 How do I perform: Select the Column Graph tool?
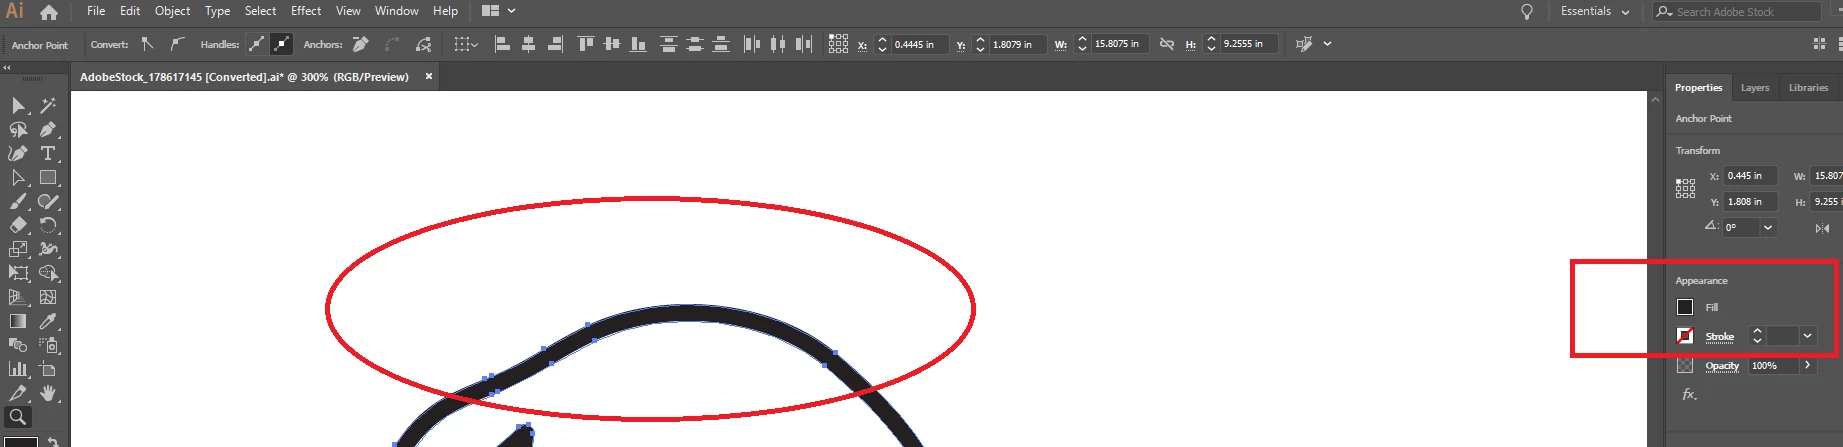click(18, 369)
